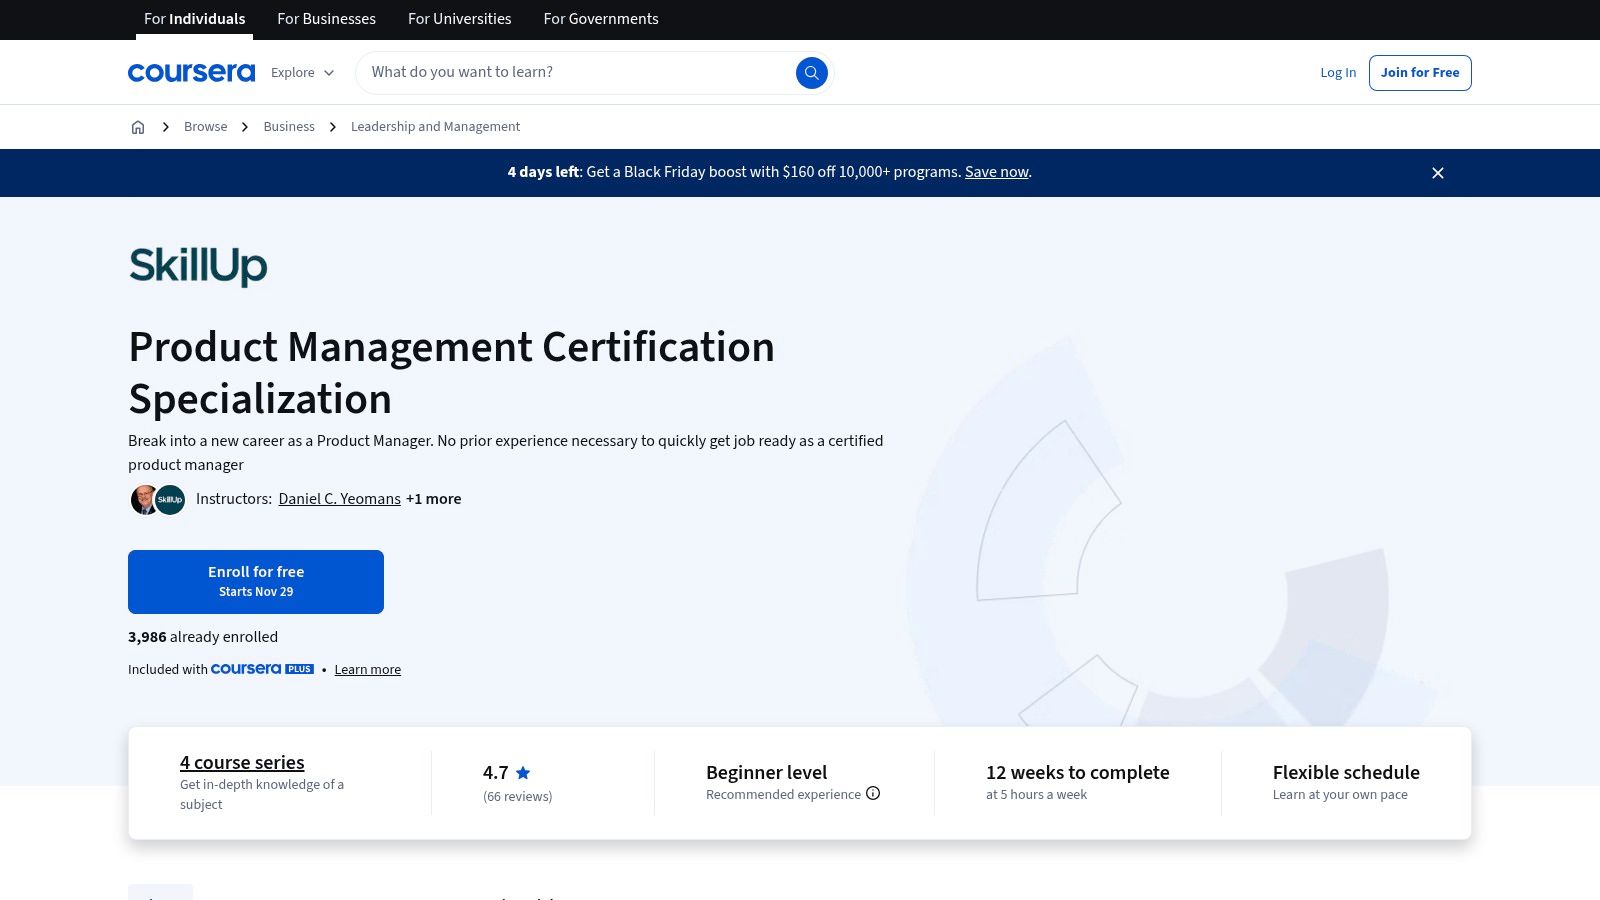The image size is (1600, 900).
Task: Click Join for Free
Action: pyautogui.click(x=1420, y=72)
